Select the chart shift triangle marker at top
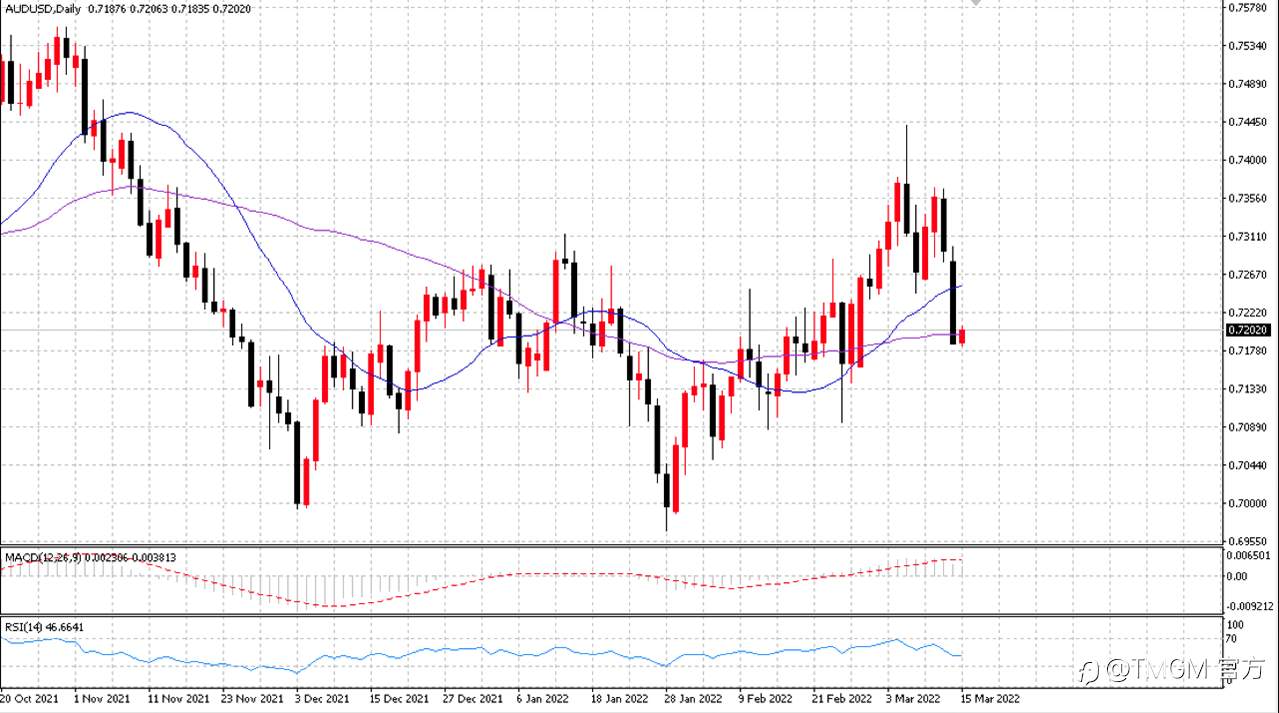This screenshot has height=713, width=1279. (978, 4)
